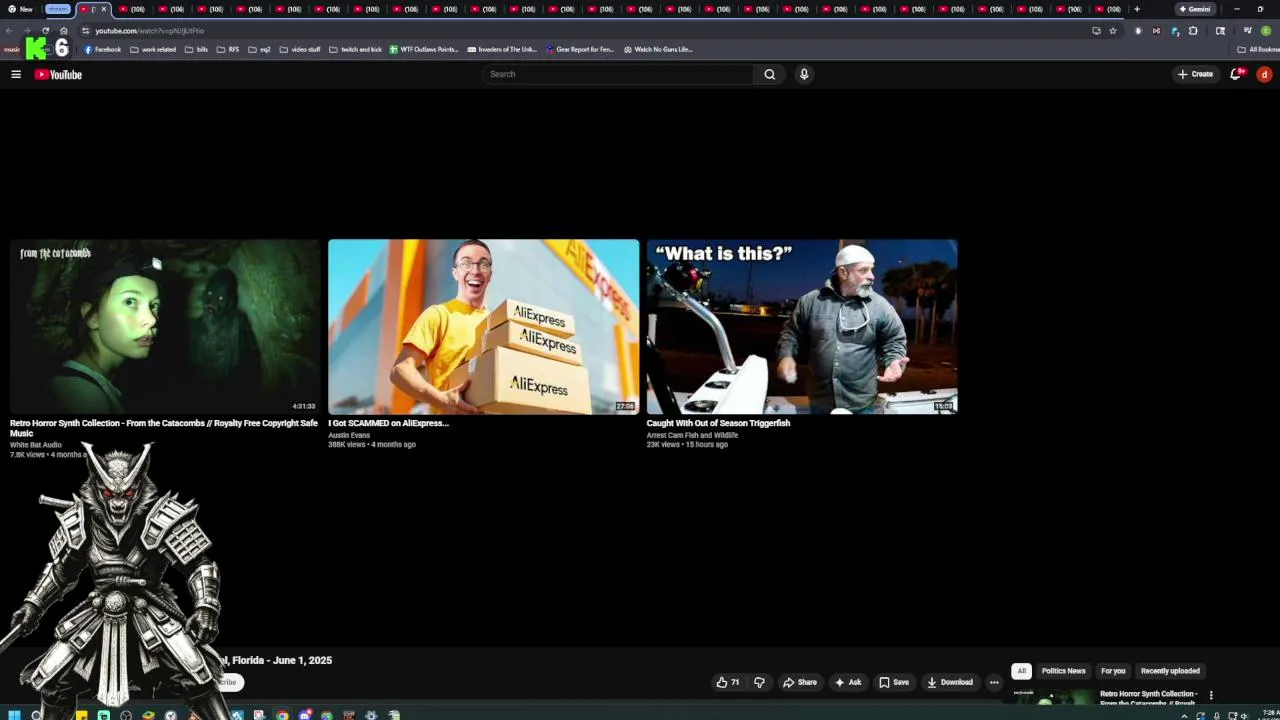Screen dimensions: 1280x720
Task: Open the Windows Start button
Action: (12, 715)
